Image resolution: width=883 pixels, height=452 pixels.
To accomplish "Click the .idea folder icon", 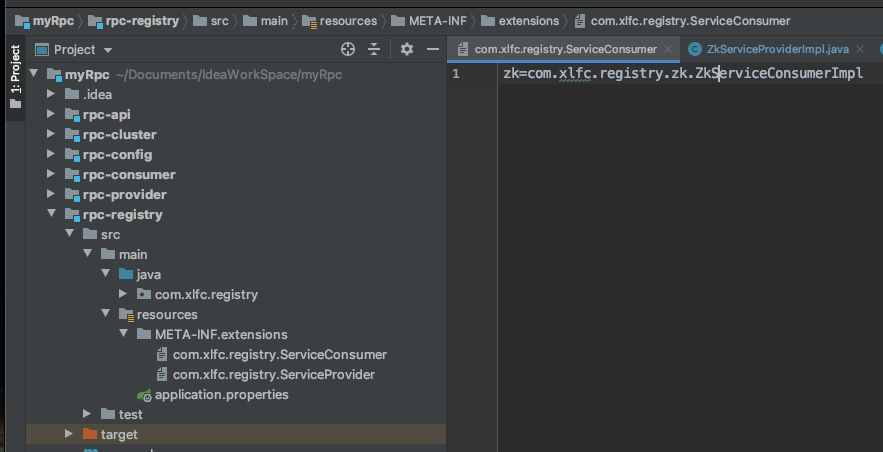I will (72, 93).
